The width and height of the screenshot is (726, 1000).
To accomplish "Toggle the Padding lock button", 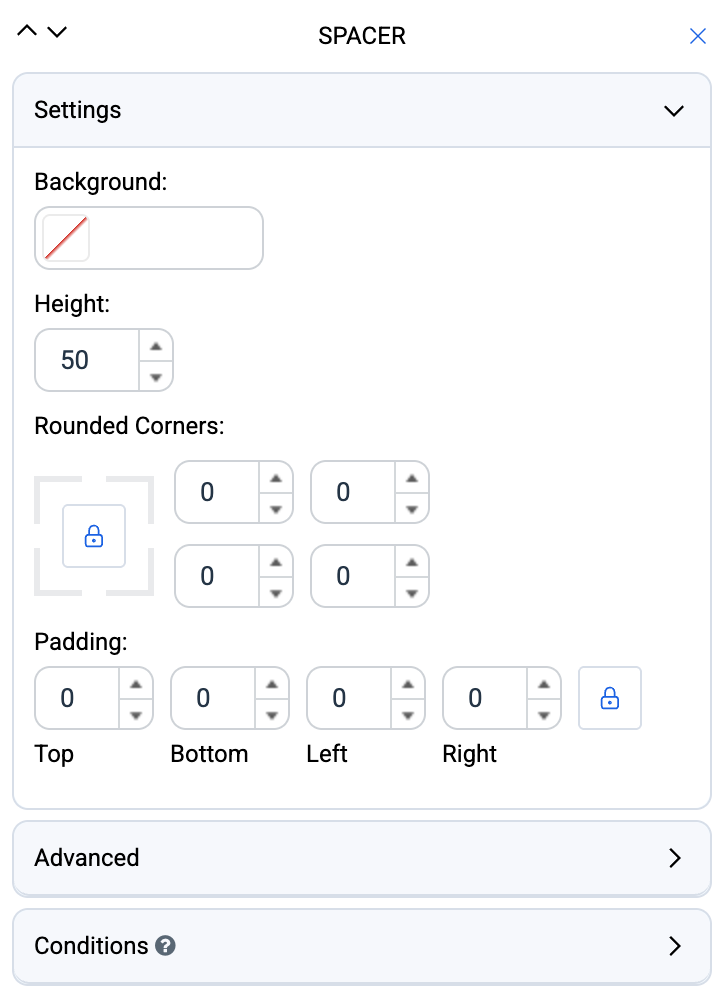I will point(610,698).
